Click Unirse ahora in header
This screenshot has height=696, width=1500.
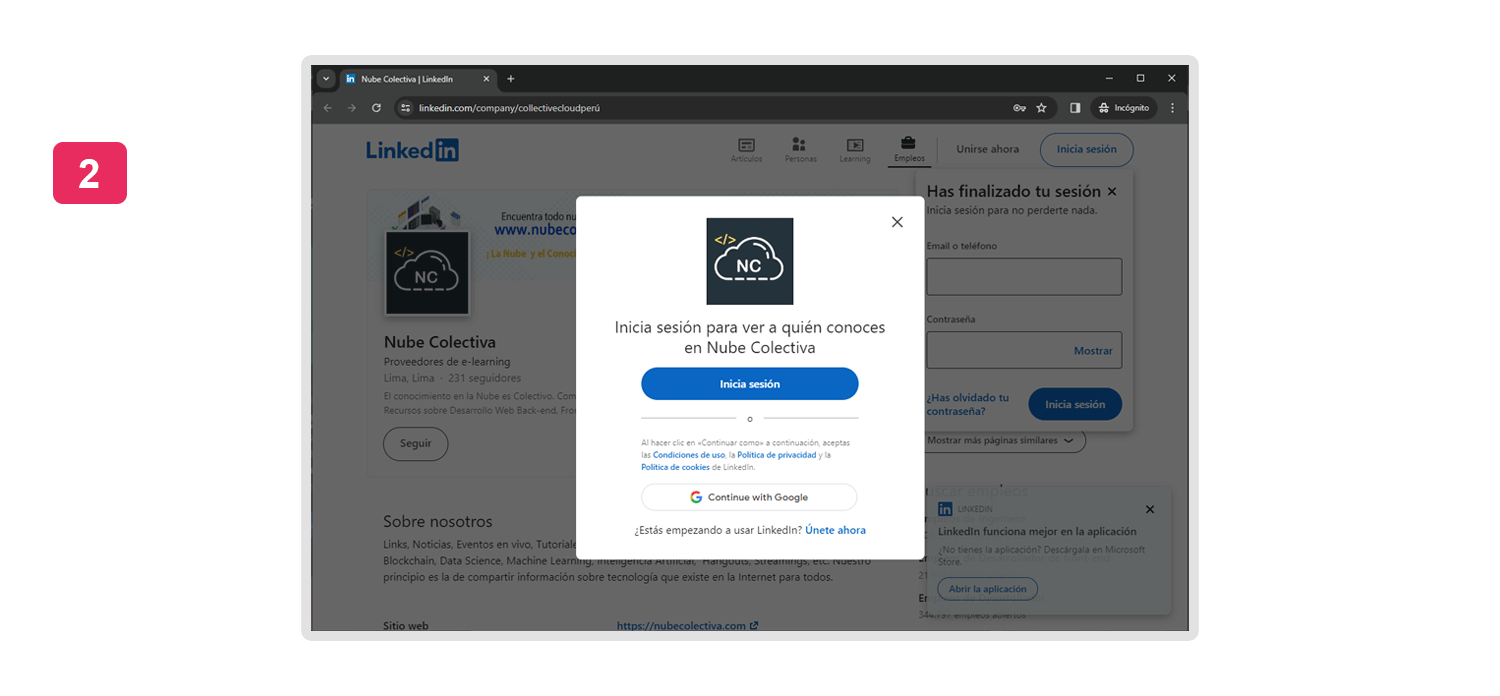point(987,149)
